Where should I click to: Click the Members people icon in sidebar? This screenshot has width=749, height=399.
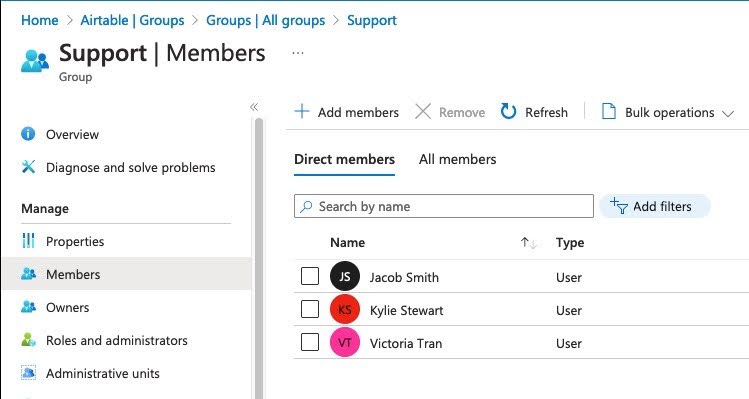point(28,274)
